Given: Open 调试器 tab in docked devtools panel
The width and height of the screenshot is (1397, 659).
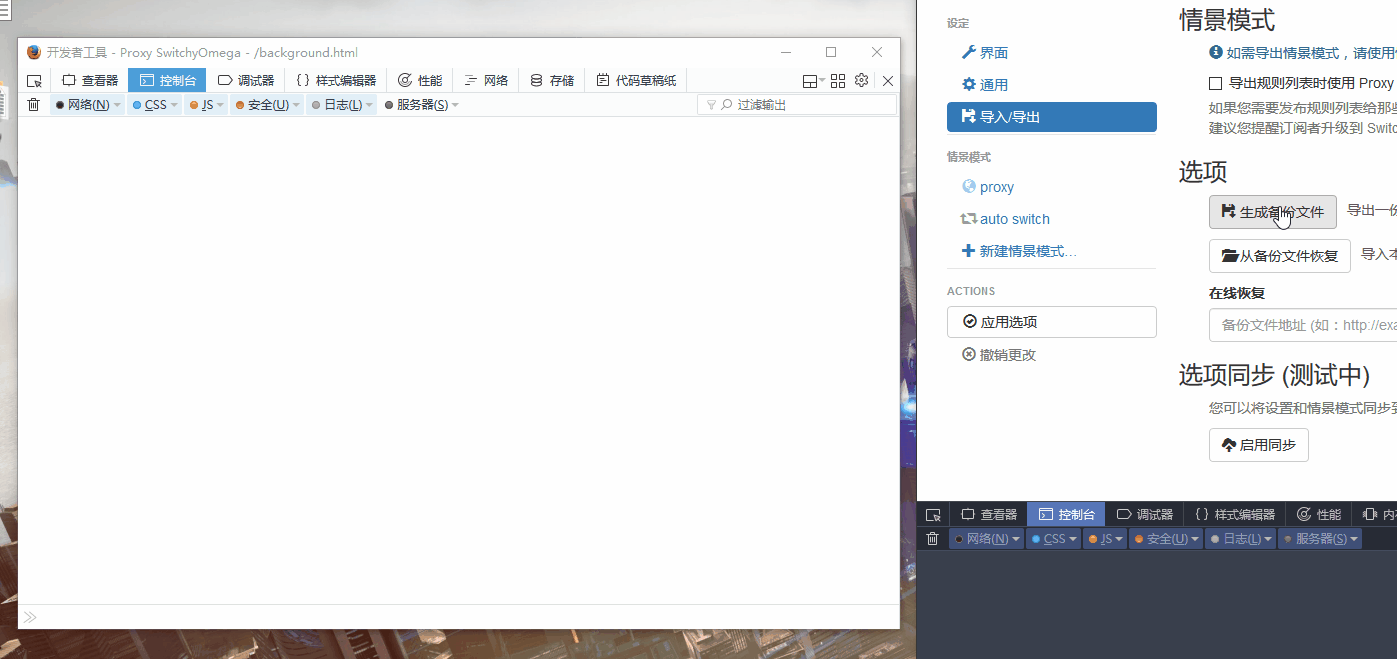Looking at the screenshot, I should point(1144,515).
